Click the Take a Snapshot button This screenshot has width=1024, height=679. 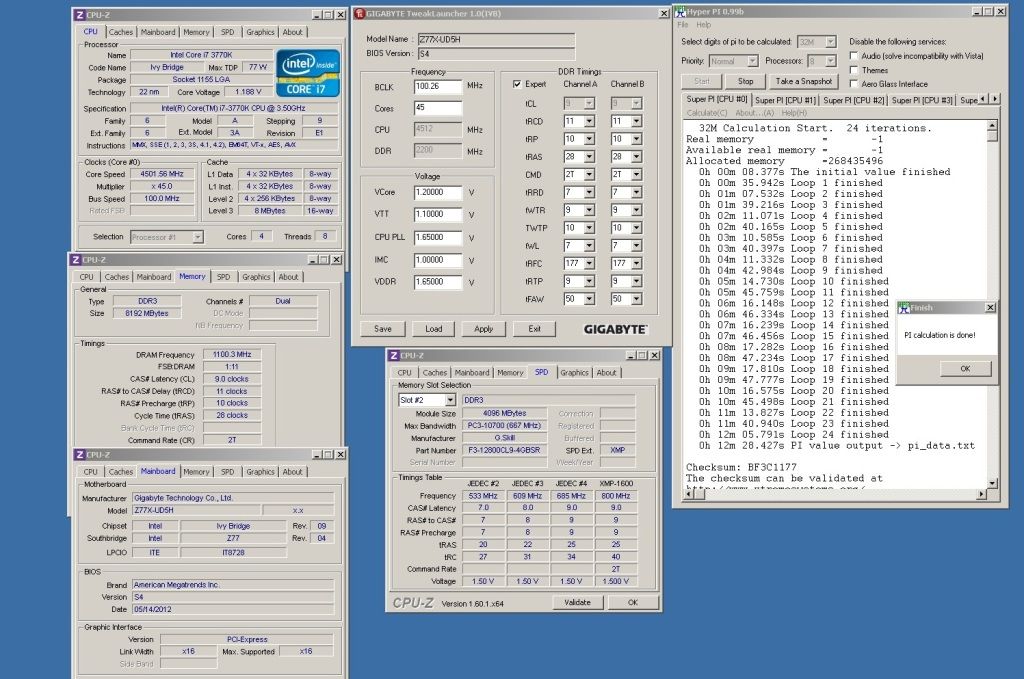click(803, 81)
